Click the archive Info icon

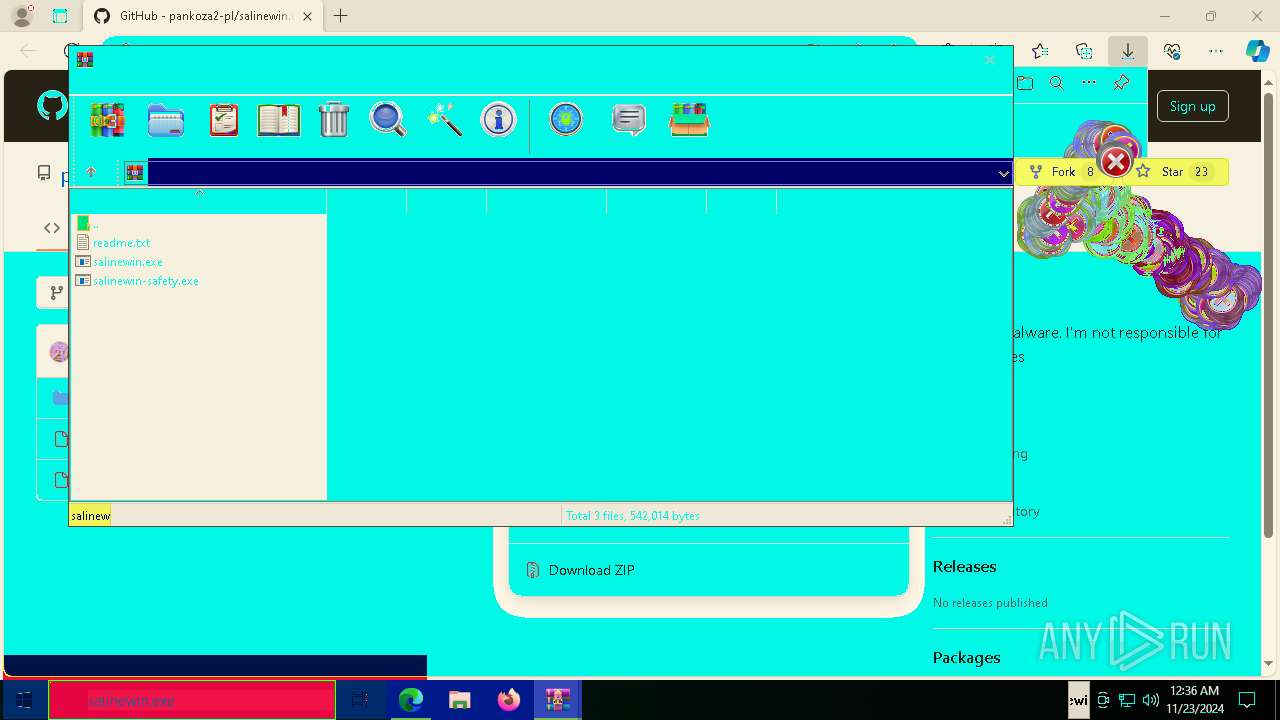tap(498, 120)
